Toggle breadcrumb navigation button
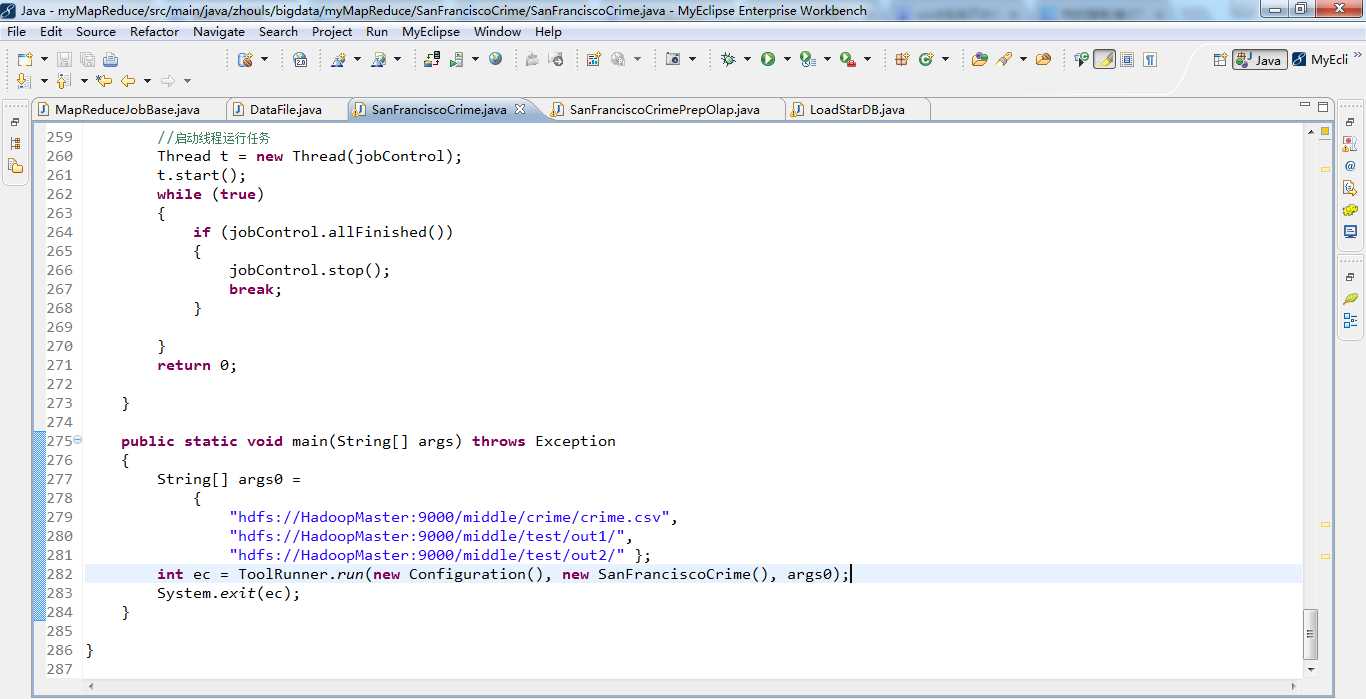This screenshot has height=699, width=1366. click(1081, 59)
